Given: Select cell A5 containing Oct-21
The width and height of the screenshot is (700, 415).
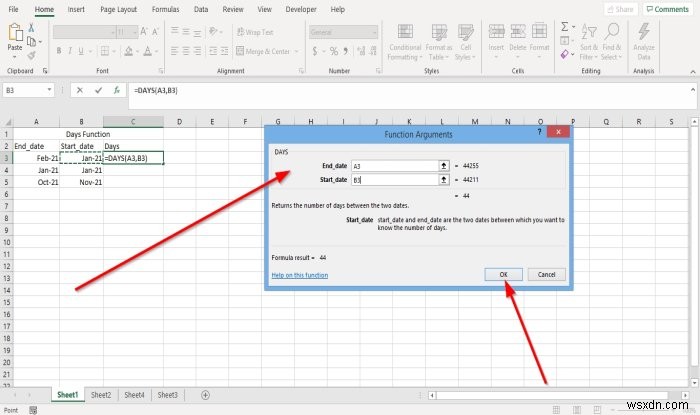Looking at the screenshot, I should click(x=36, y=182).
